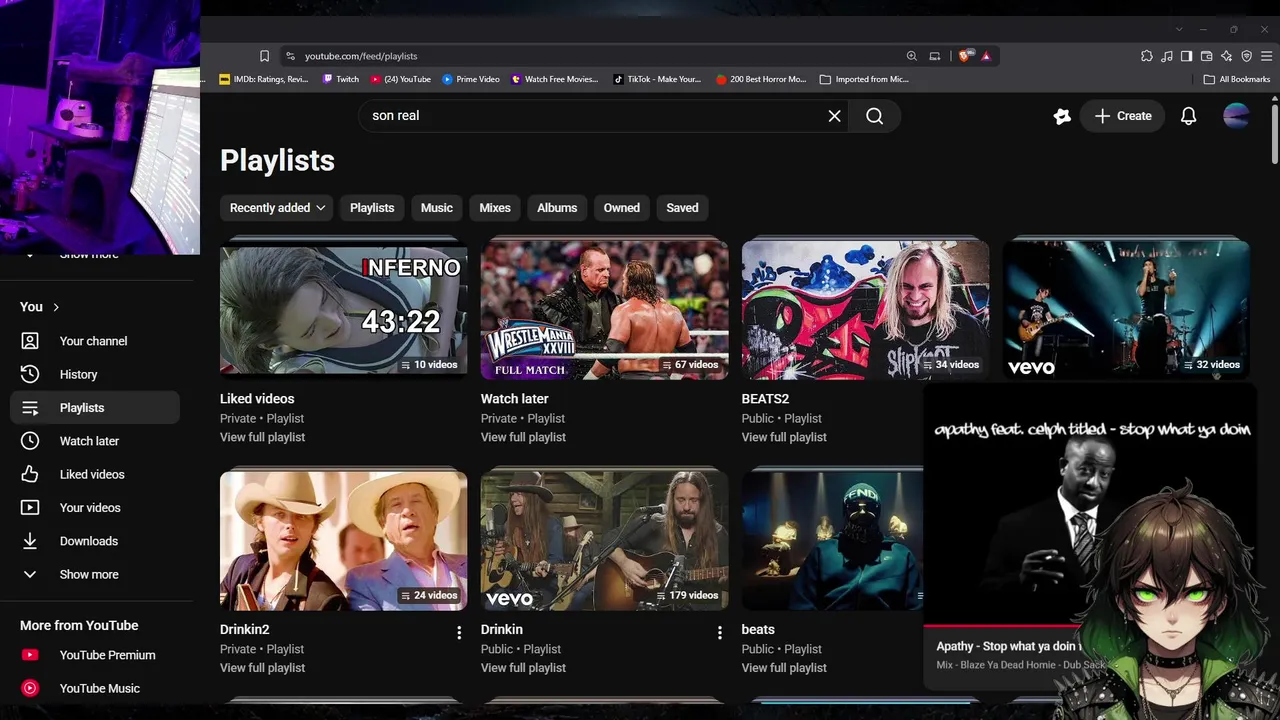Open the browser hamburger menu

(1266, 56)
